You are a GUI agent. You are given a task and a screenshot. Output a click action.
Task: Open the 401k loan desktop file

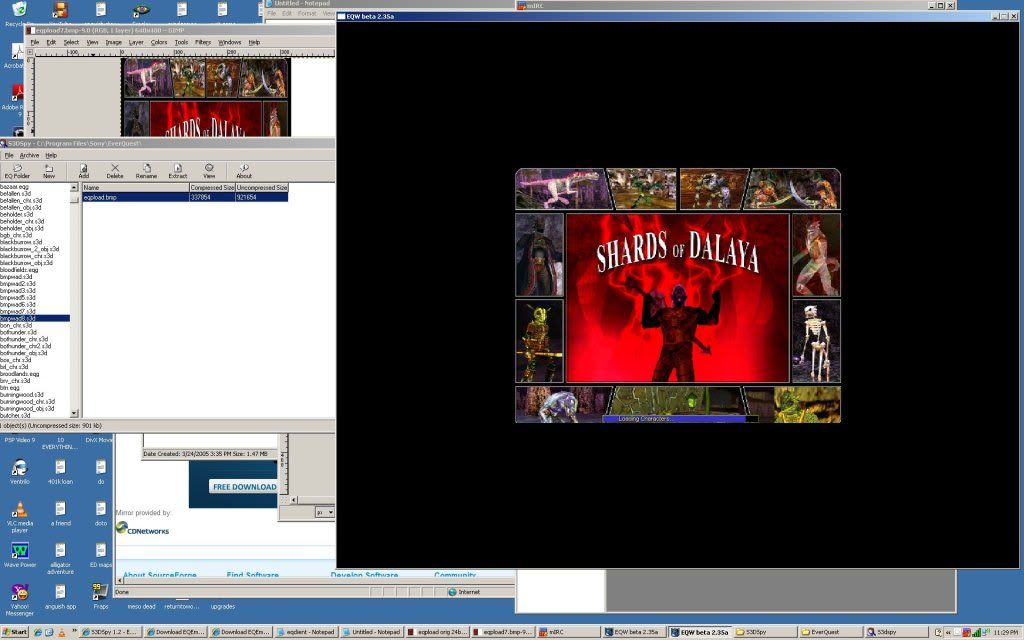point(60,472)
